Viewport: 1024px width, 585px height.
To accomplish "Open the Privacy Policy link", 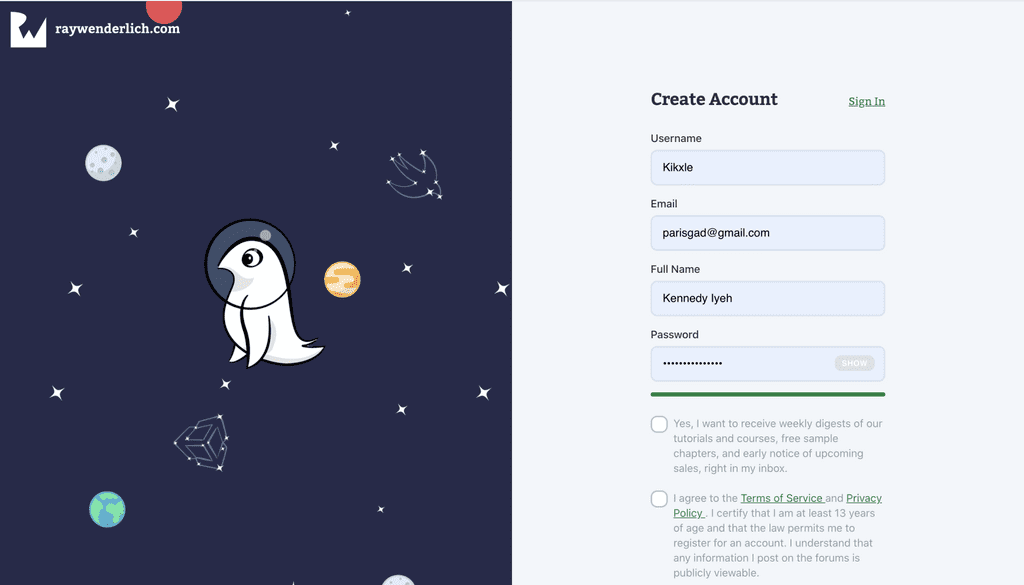I will point(863,498).
